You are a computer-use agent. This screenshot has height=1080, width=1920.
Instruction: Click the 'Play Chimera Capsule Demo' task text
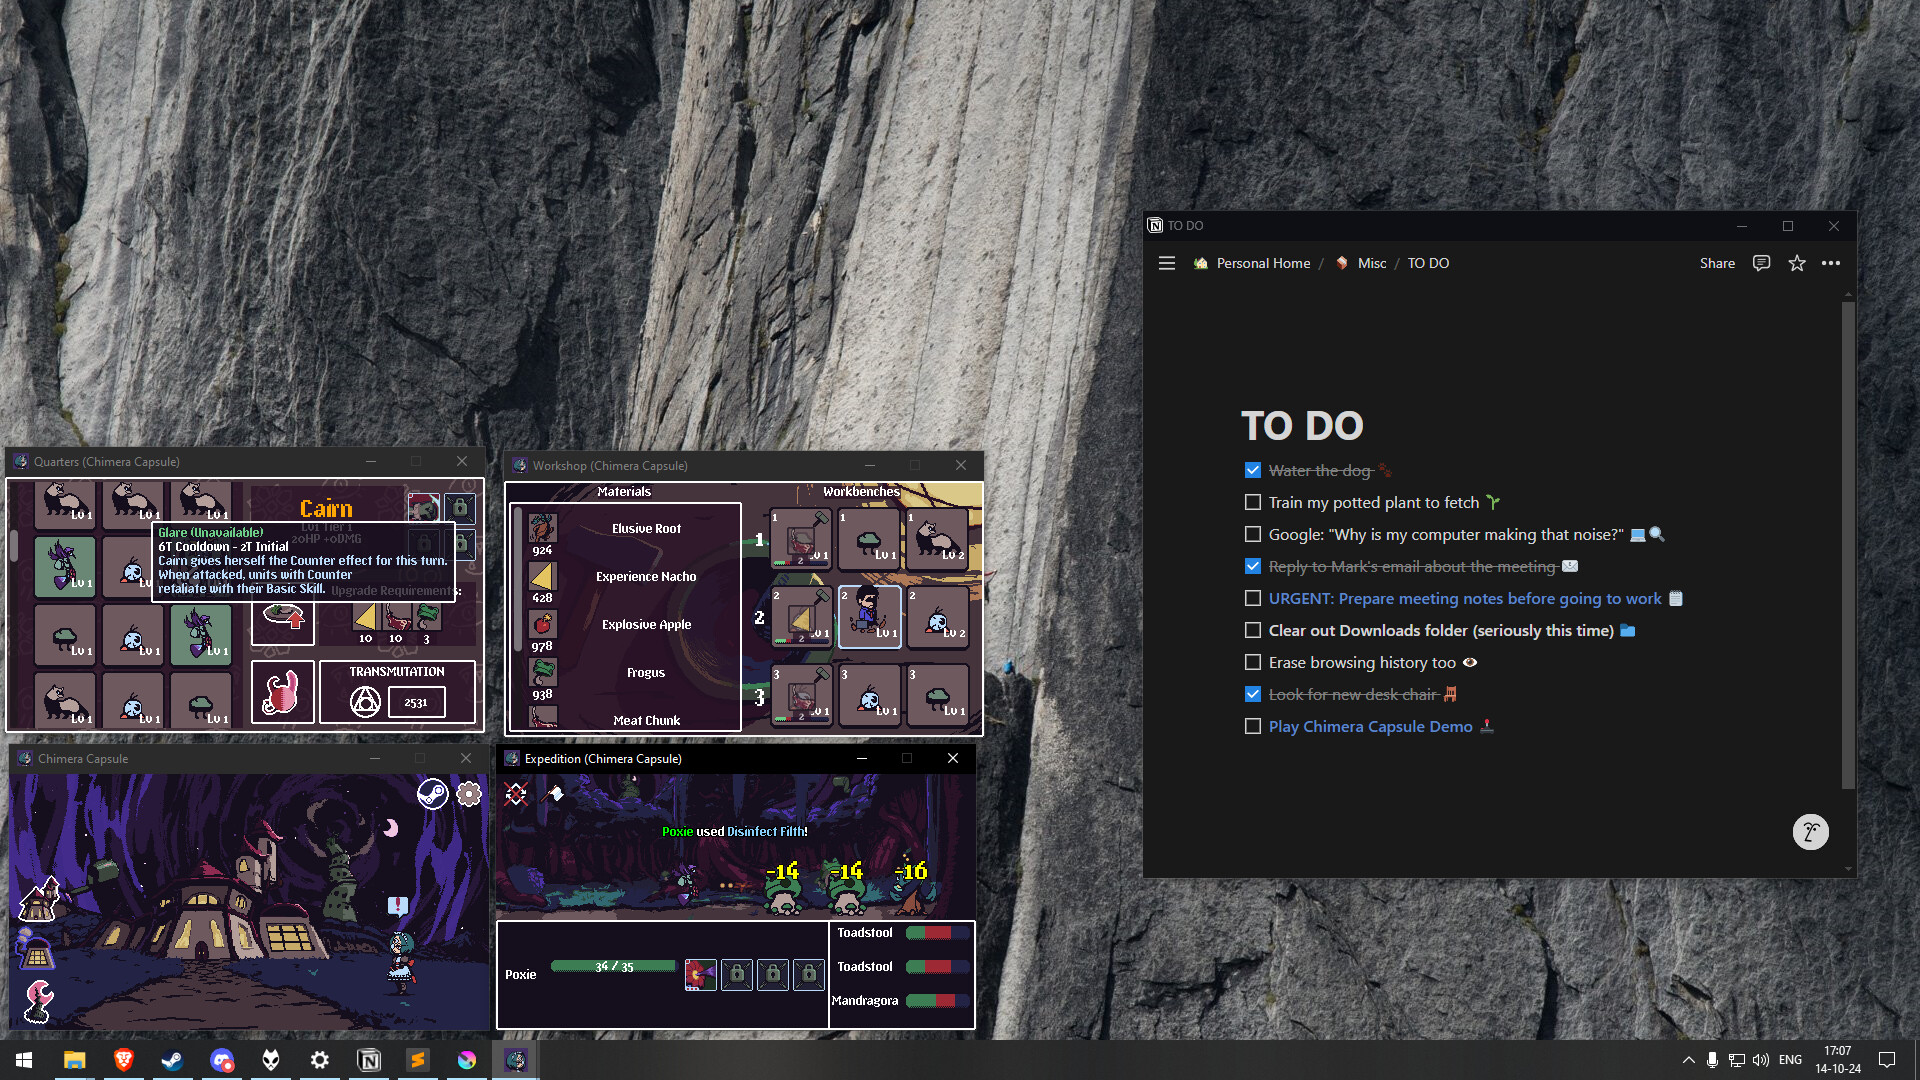1370,726
